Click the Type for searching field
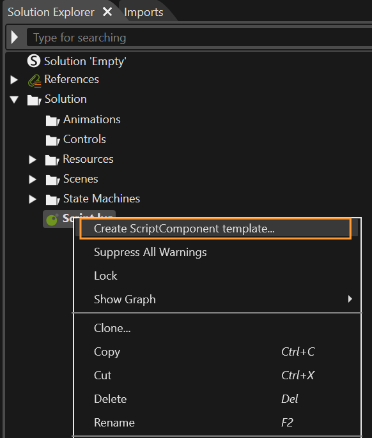The width and height of the screenshot is (372, 439). pos(199,37)
